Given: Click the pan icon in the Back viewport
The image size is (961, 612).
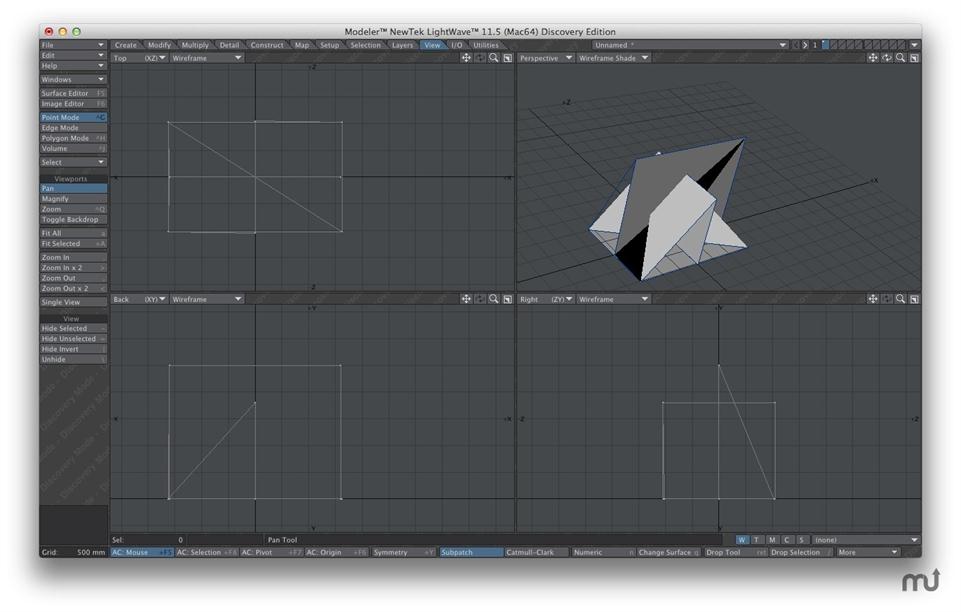Looking at the screenshot, I should pos(466,299).
